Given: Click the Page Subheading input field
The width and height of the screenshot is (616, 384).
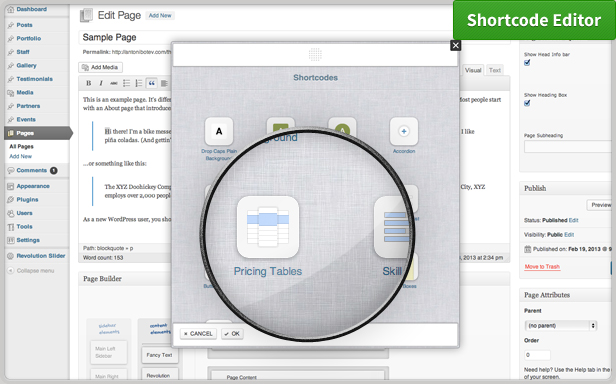Looking at the screenshot, I should pyautogui.click(x=568, y=147).
